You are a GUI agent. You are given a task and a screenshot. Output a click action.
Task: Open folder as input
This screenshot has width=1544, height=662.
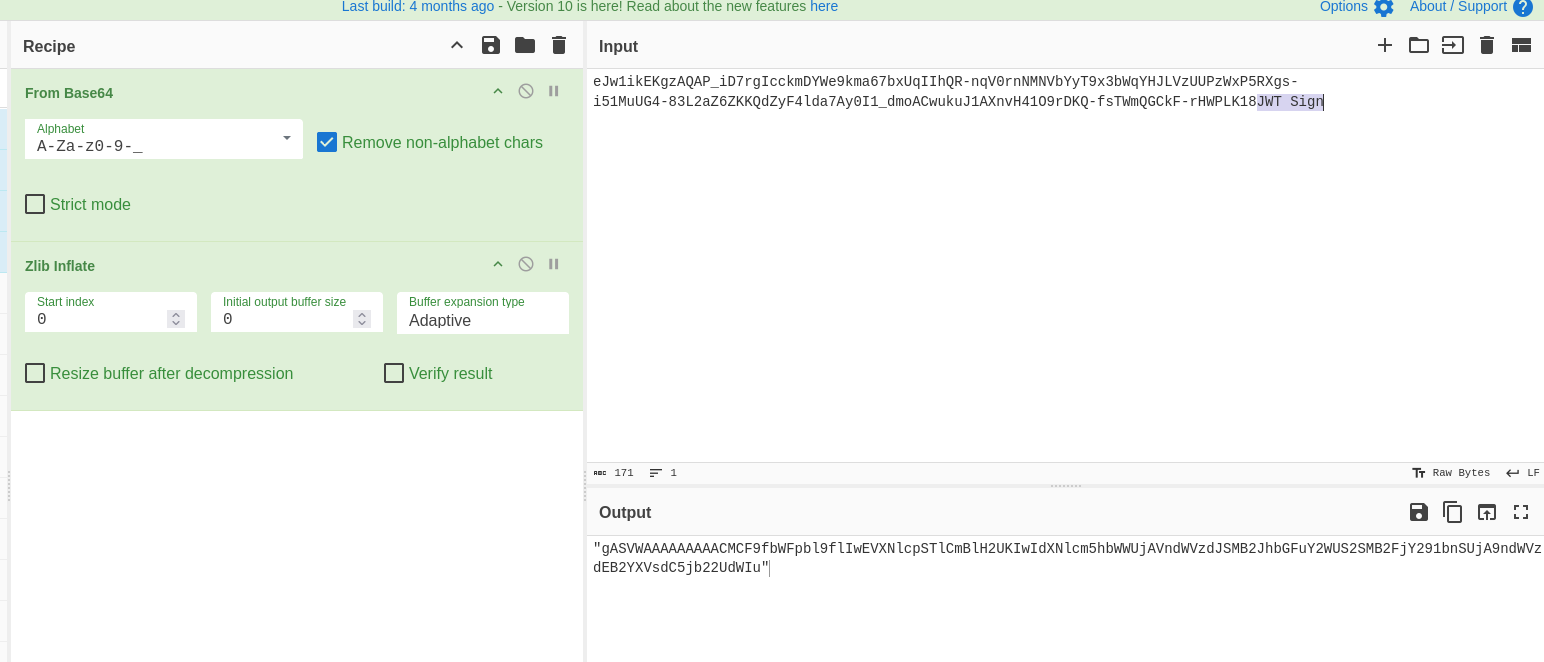pos(1419,45)
